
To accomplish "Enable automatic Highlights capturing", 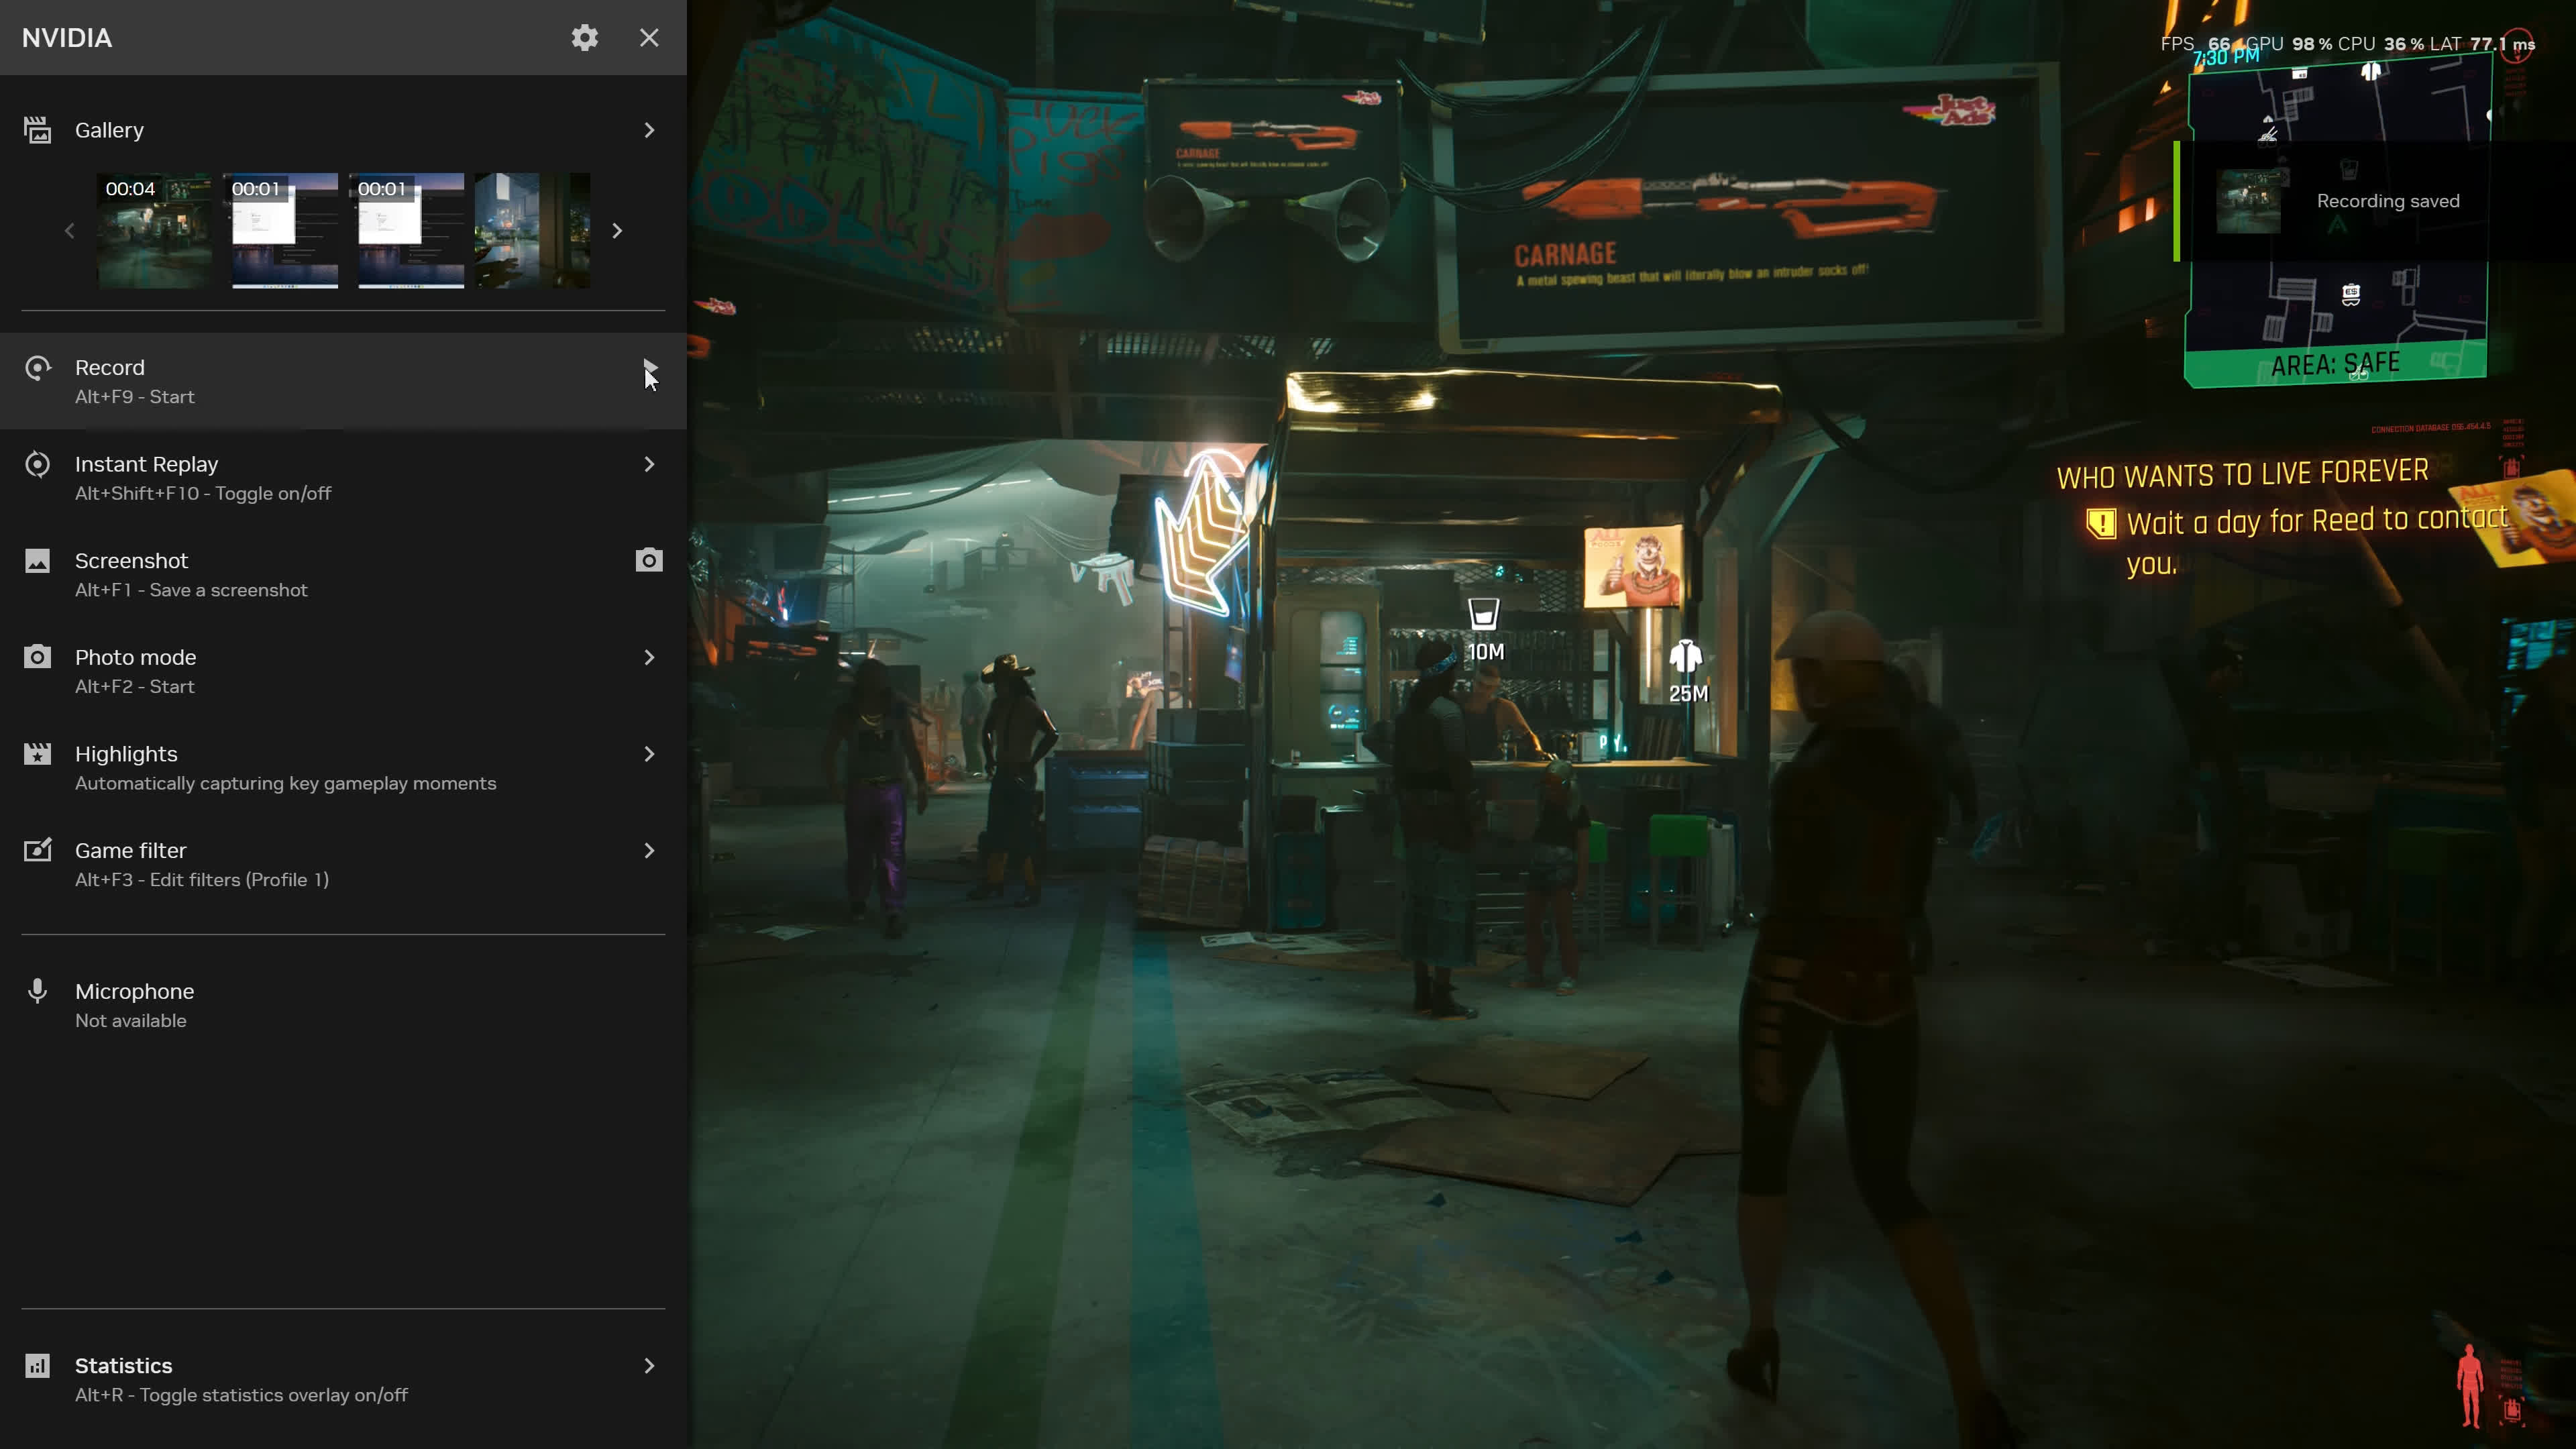I will point(649,753).
